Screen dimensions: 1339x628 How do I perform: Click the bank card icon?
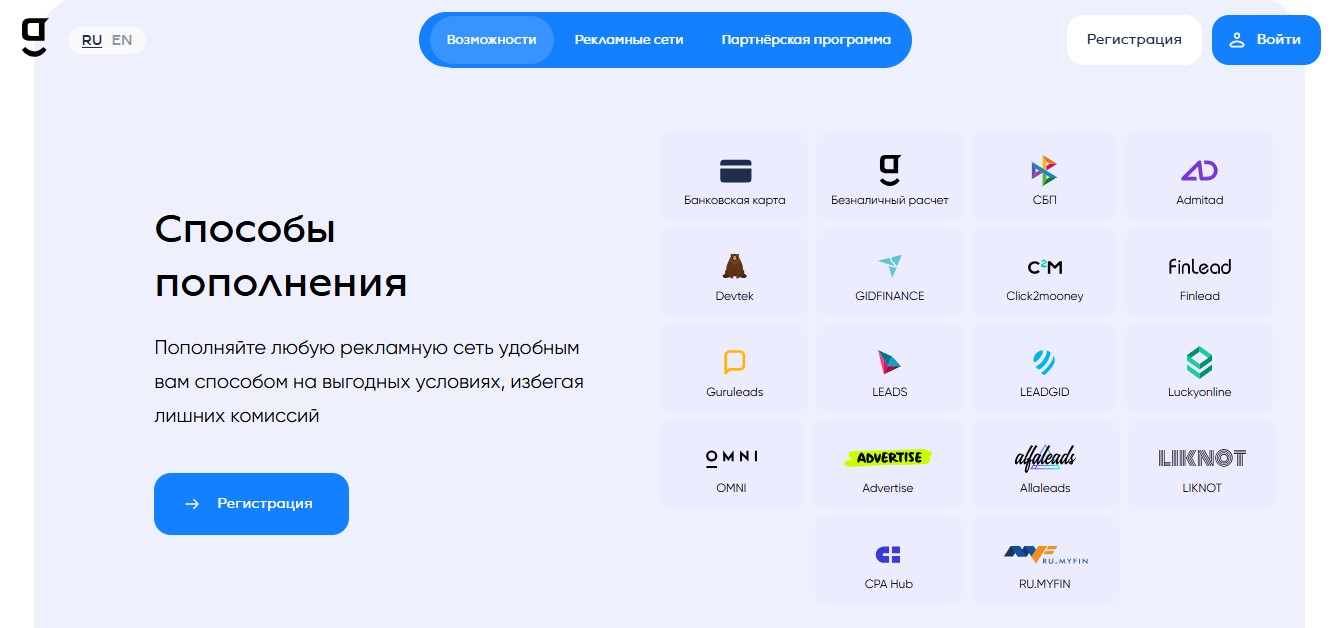point(735,170)
